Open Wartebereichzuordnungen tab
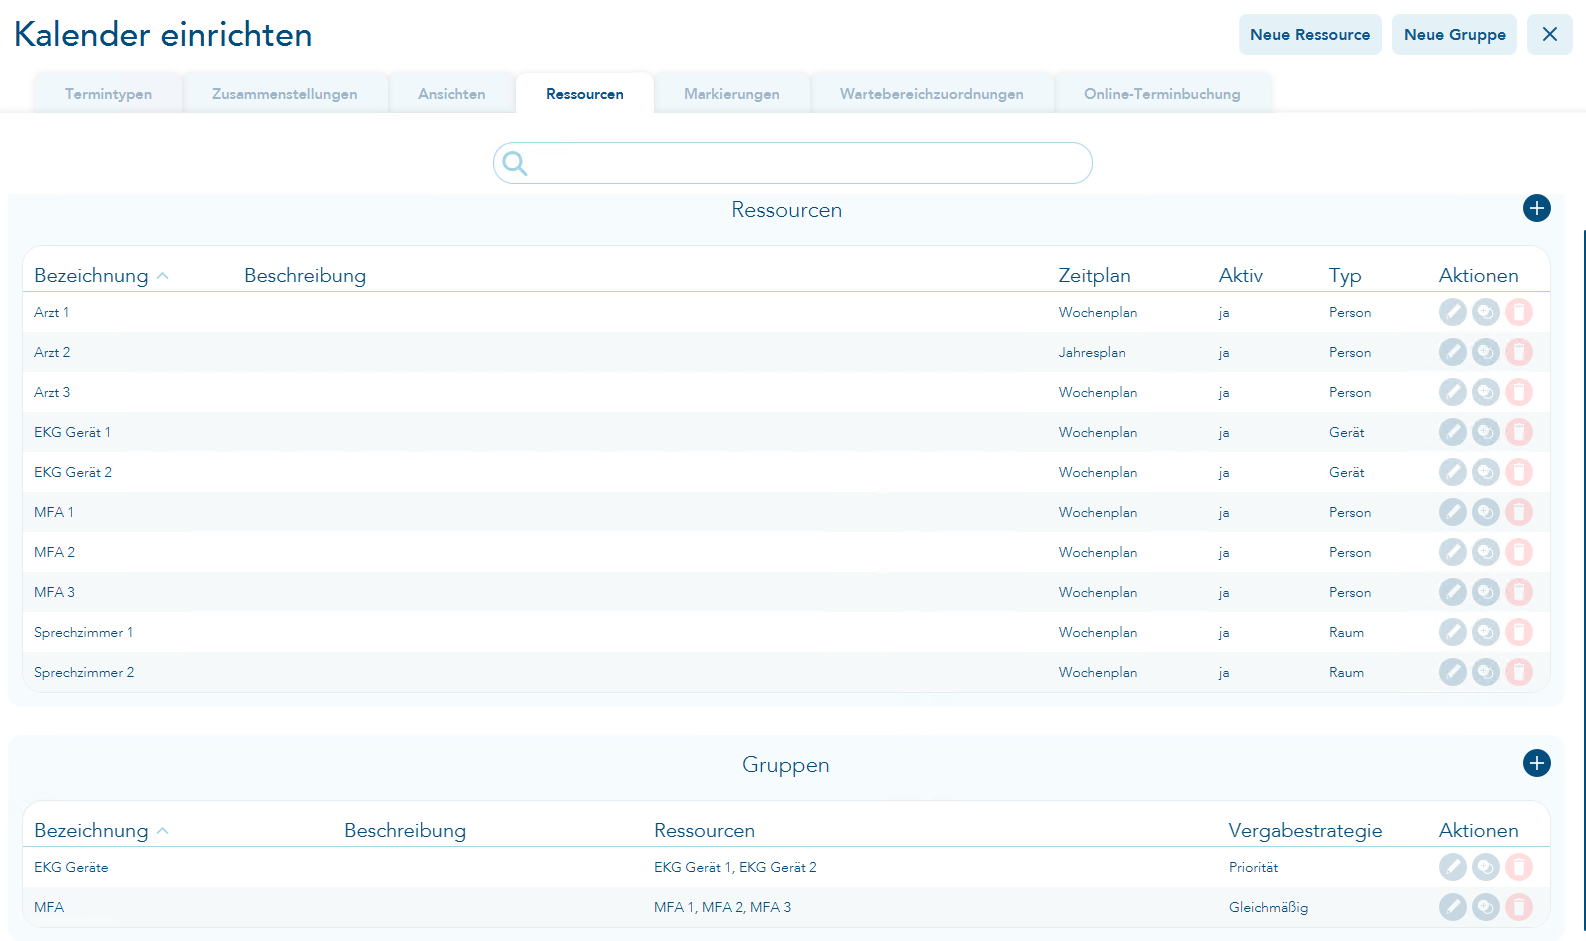This screenshot has width=1586, height=941. [932, 94]
